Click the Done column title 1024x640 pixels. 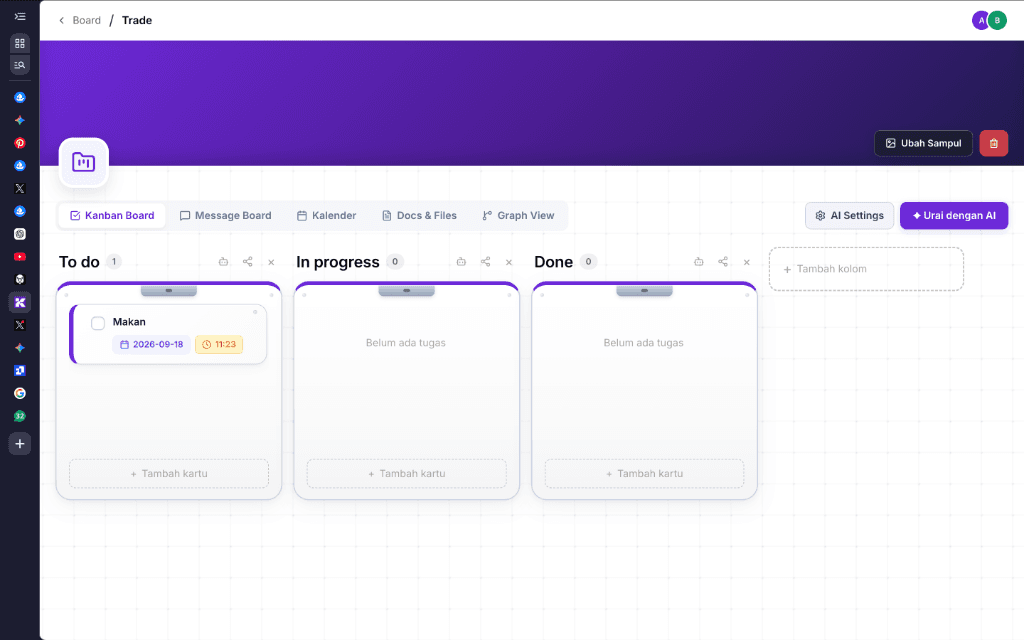553,262
